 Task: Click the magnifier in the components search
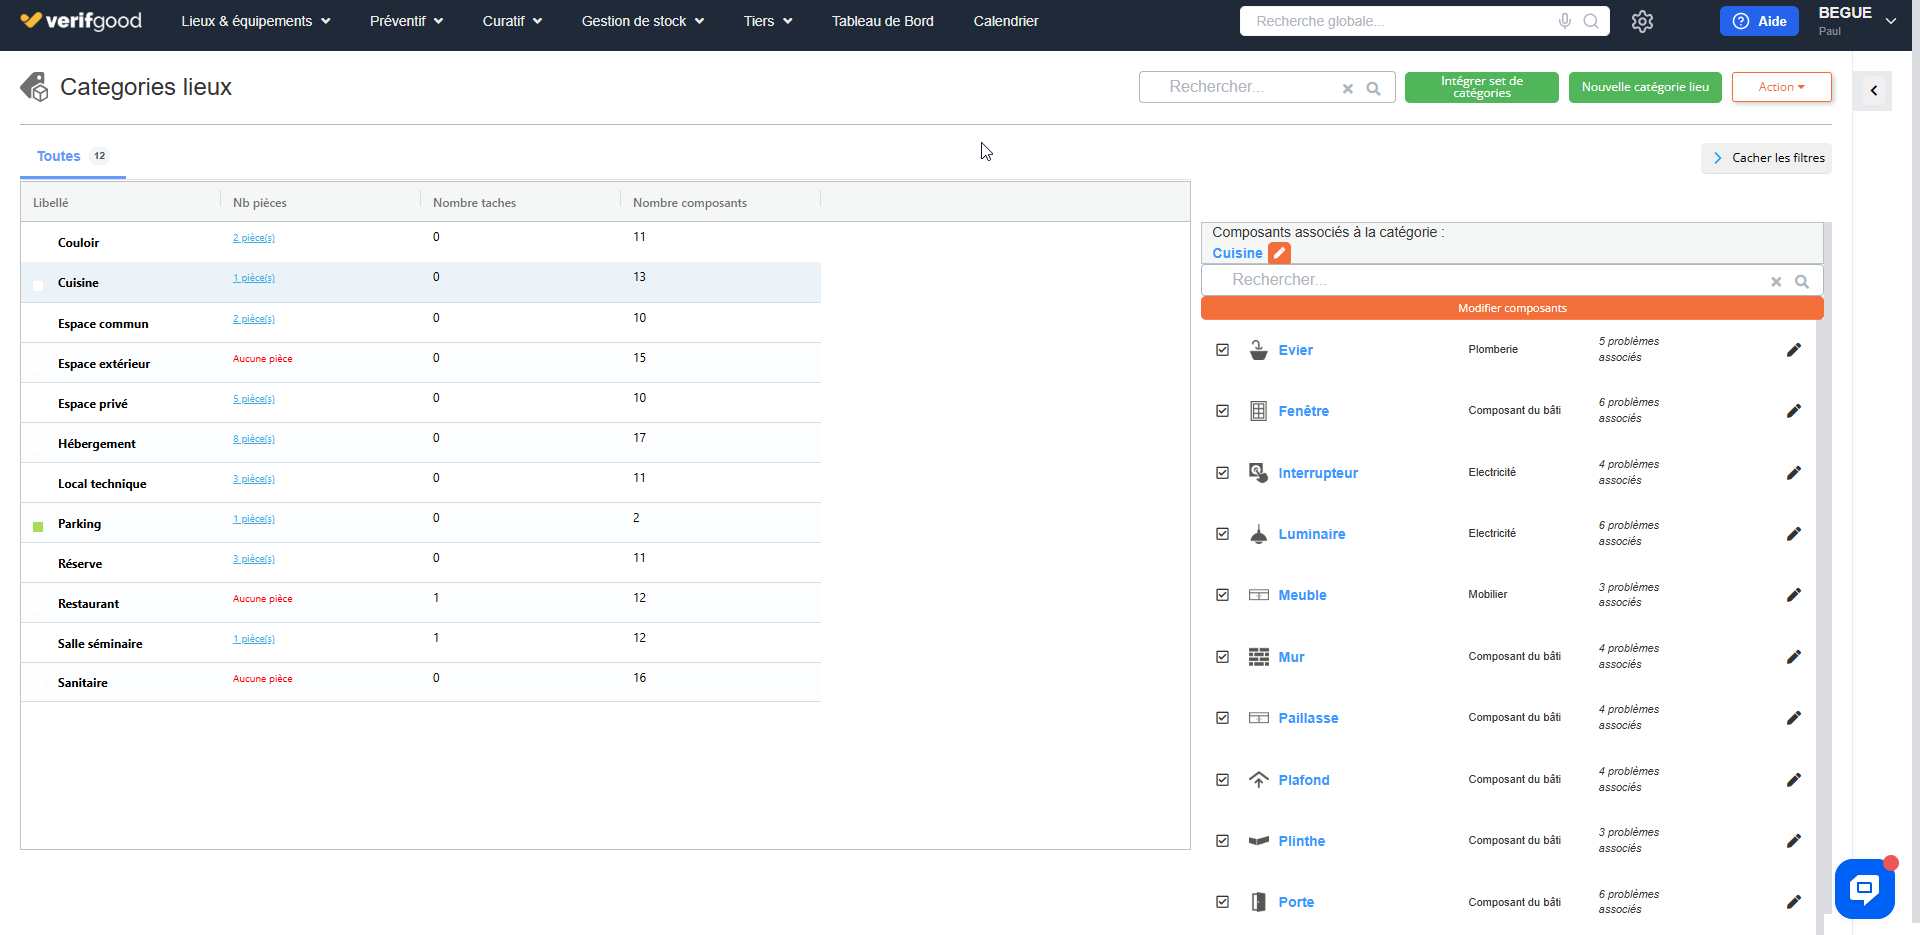[x=1802, y=281]
